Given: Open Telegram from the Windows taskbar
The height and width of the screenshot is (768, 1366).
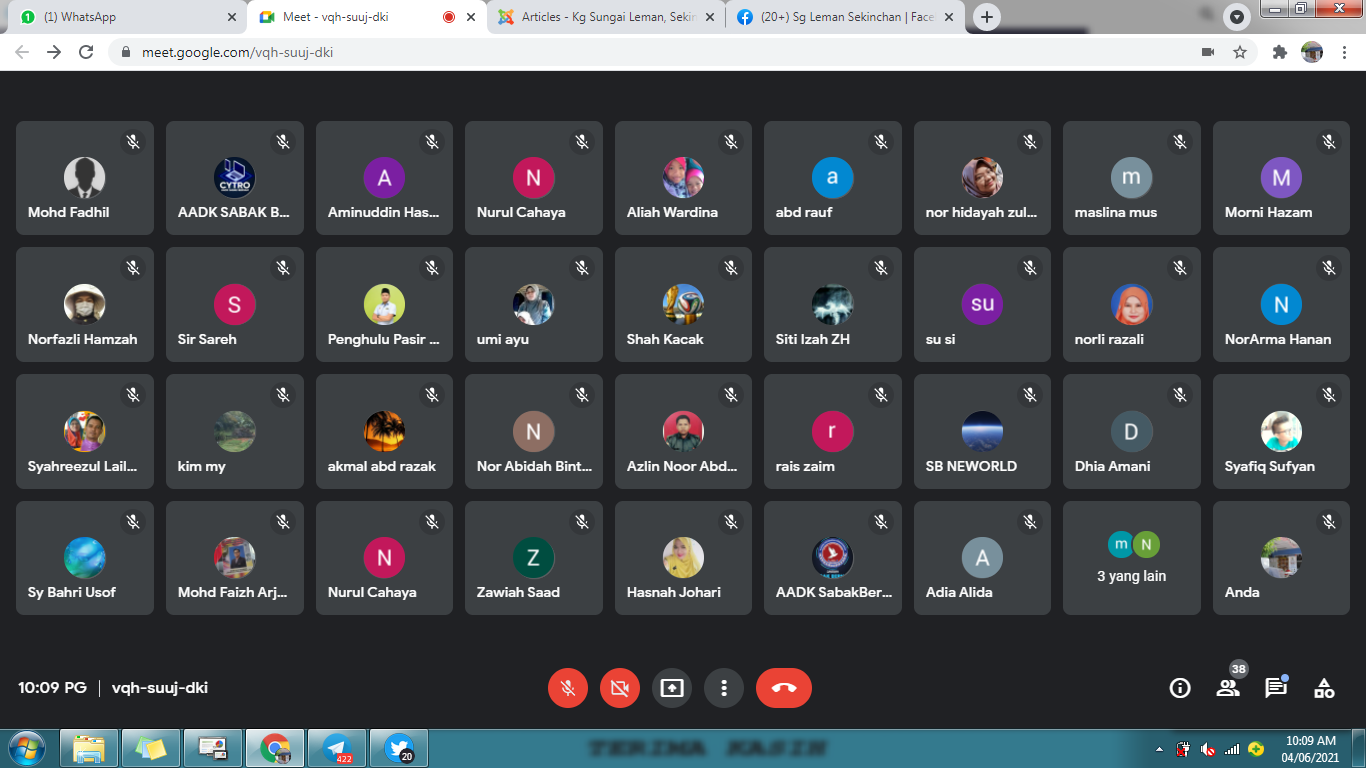Looking at the screenshot, I should tap(337, 748).
